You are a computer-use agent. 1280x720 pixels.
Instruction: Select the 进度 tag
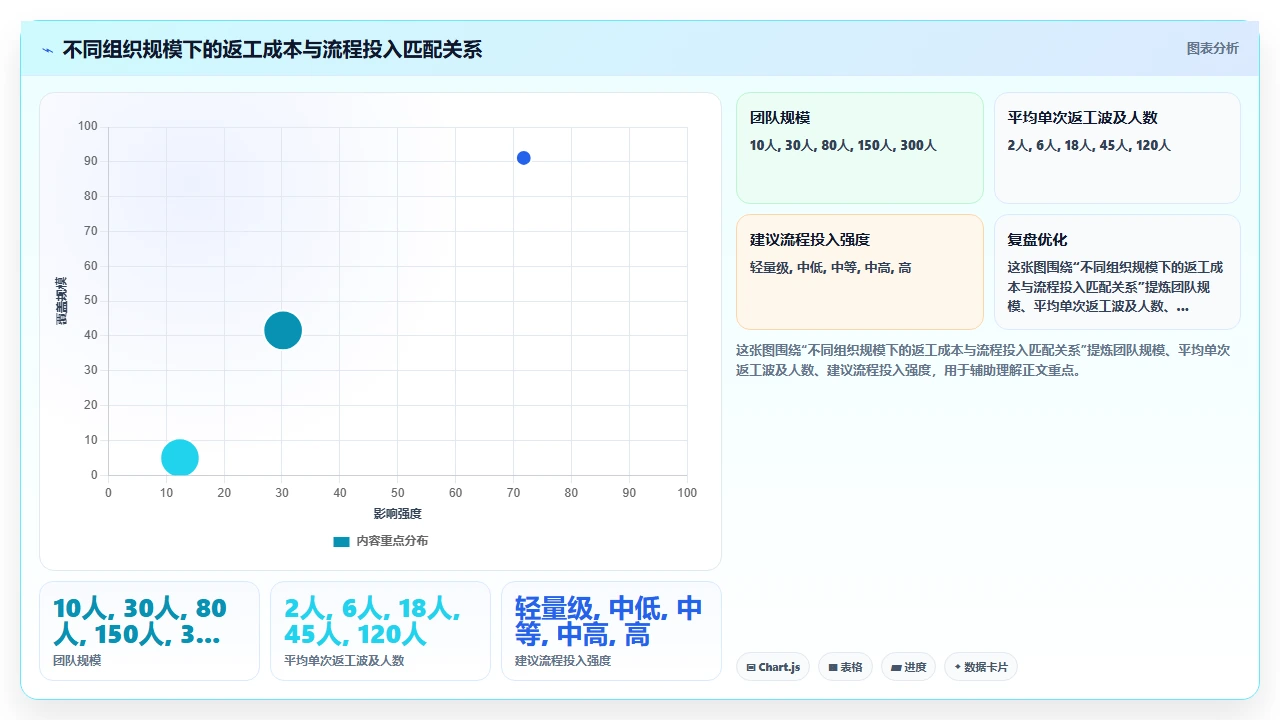click(908, 667)
